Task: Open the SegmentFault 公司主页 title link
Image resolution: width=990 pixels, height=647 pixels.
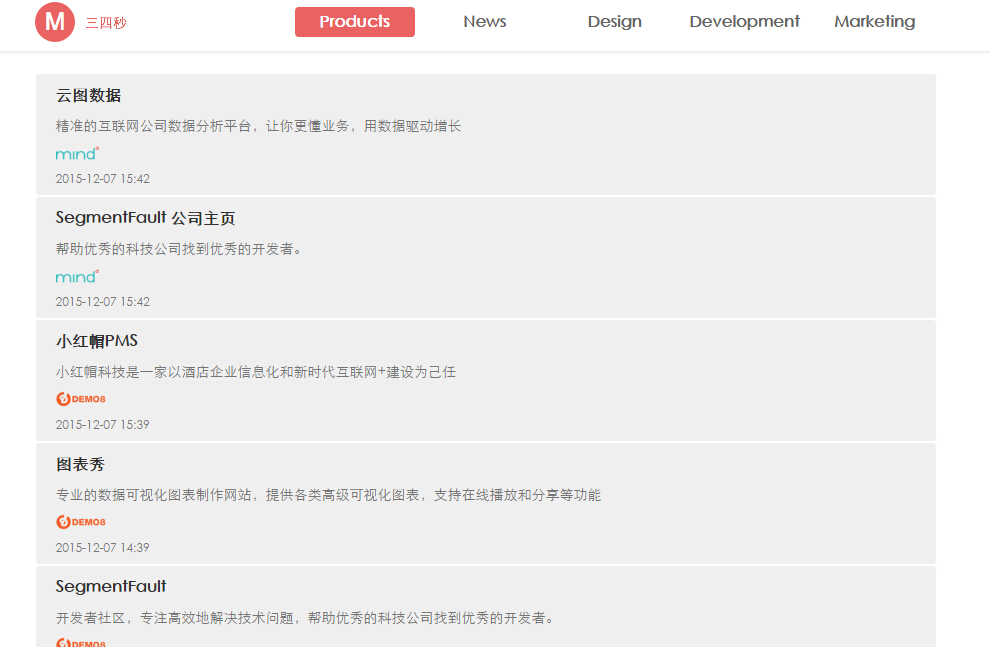Action: click(x=145, y=219)
